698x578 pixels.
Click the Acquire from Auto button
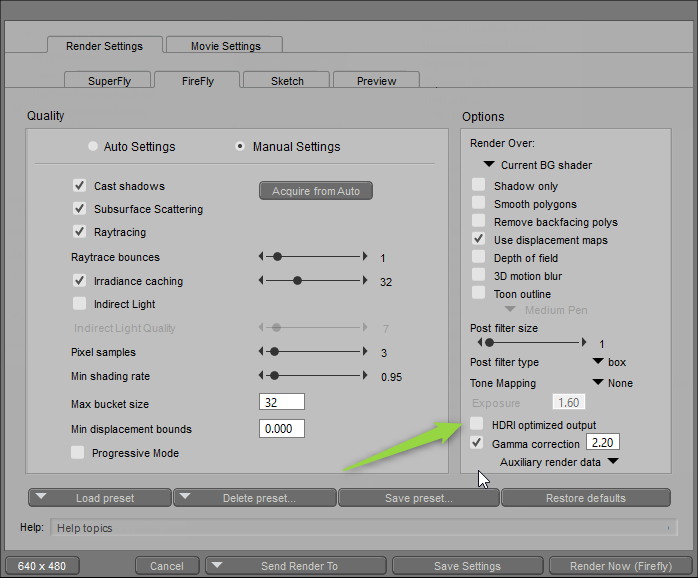316,191
